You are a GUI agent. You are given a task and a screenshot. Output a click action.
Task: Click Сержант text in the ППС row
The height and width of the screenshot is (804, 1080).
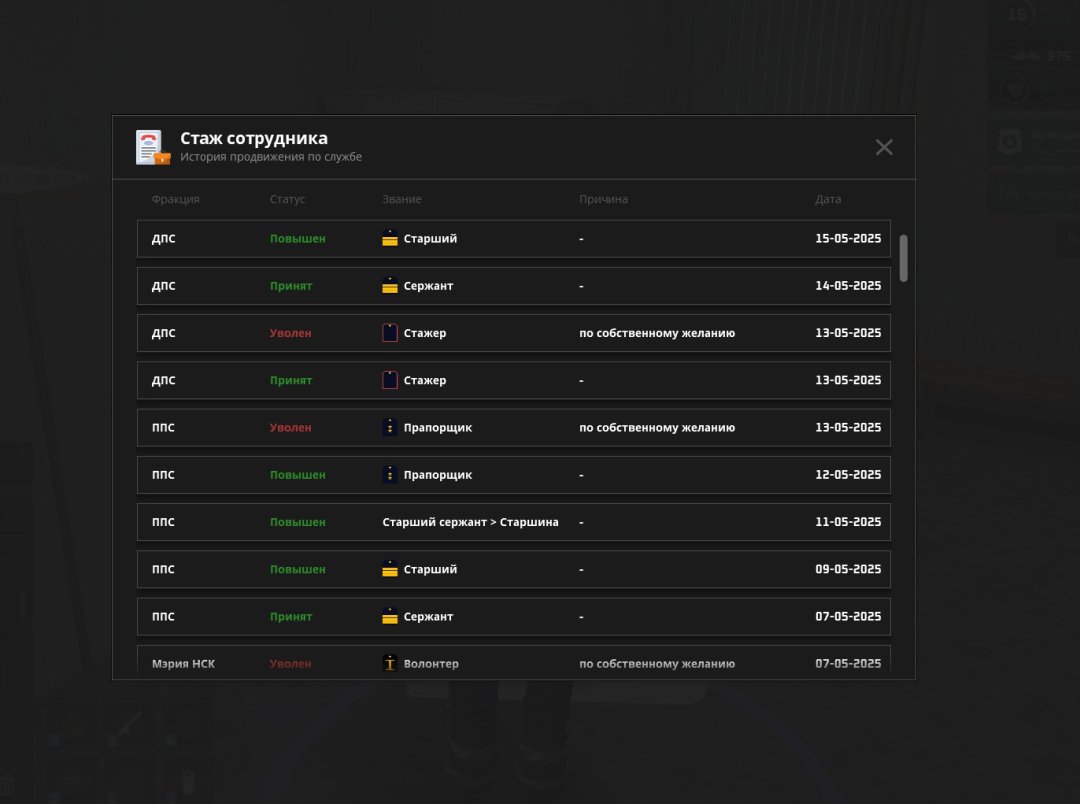428,617
